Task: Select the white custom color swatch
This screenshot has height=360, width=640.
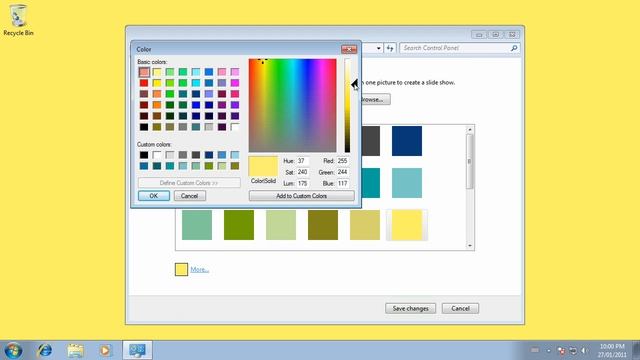Action: pos(157,155)
